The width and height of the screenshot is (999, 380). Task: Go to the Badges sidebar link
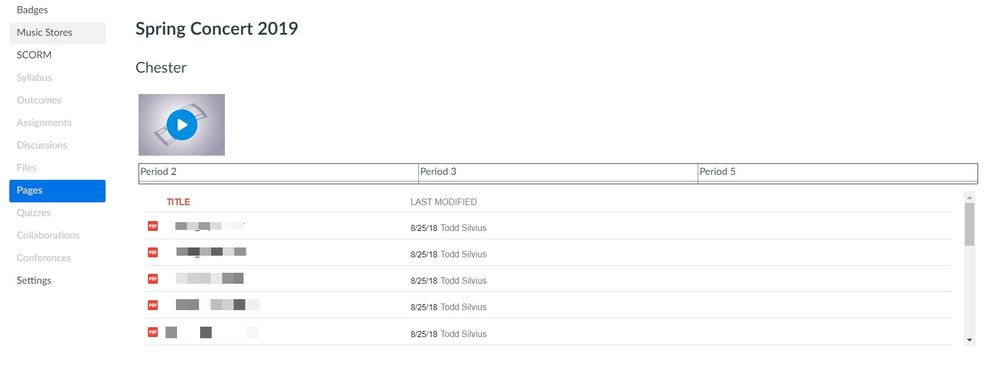(x=32, y=10)
